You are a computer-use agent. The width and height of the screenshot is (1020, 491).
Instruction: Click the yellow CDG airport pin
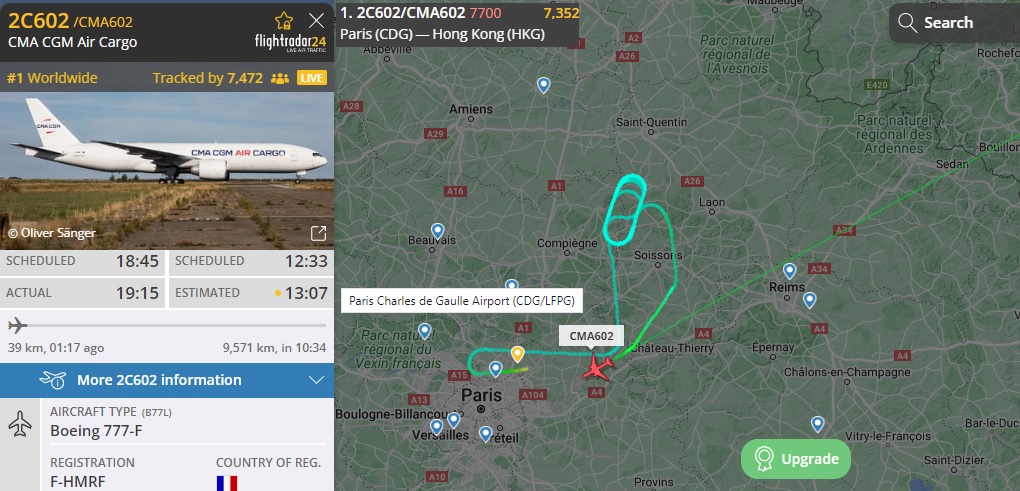pyautogui.click(x=517, y=354)
